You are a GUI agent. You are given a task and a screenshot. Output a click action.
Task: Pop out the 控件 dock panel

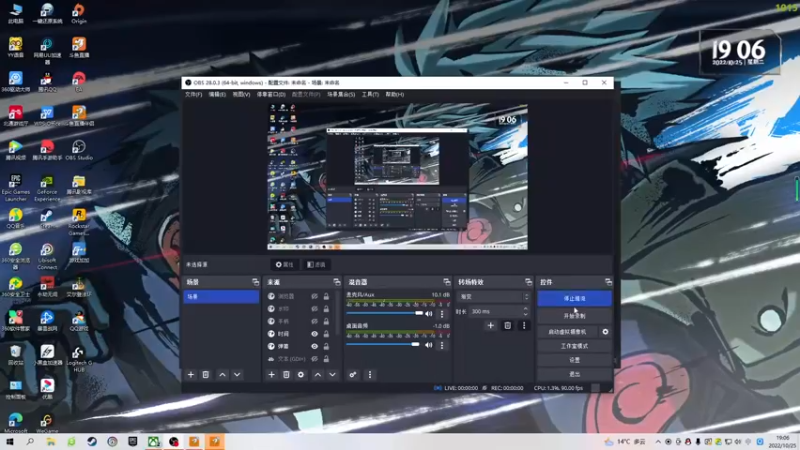(608, 282)
